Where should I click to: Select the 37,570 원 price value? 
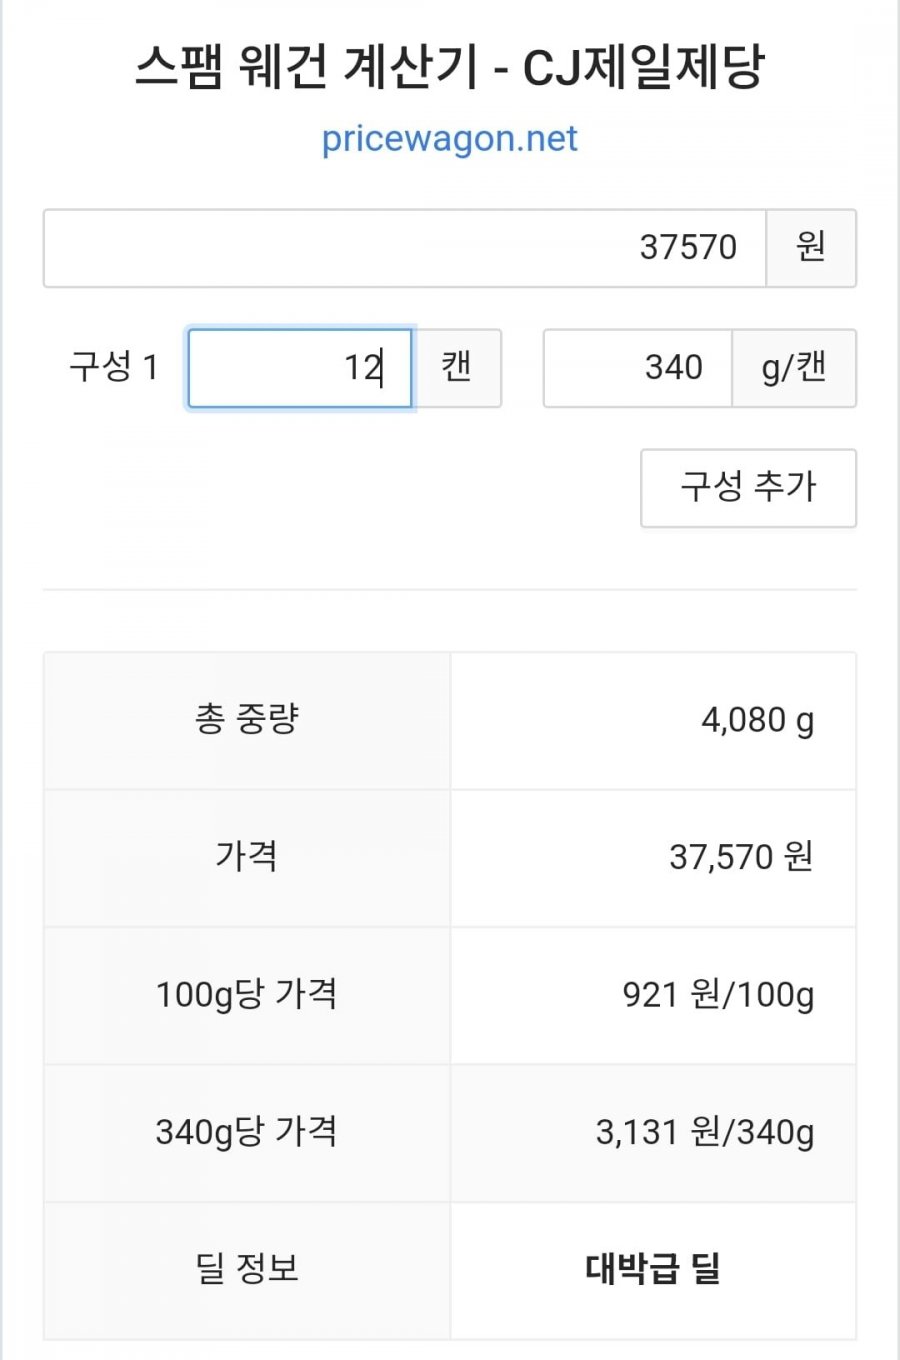pyautogui.click(x=740, y=857)
